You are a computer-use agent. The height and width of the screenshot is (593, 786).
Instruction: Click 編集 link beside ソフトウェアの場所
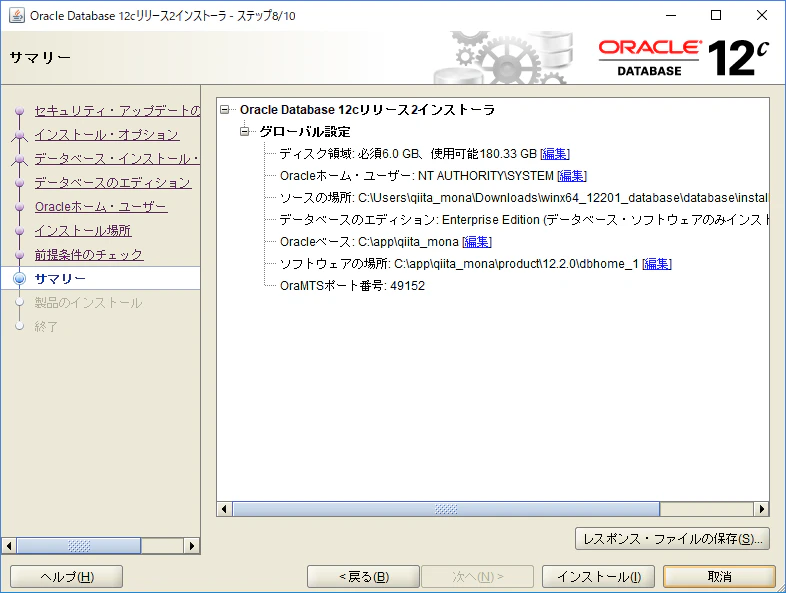pyautogui.click(x=657, y=264)
